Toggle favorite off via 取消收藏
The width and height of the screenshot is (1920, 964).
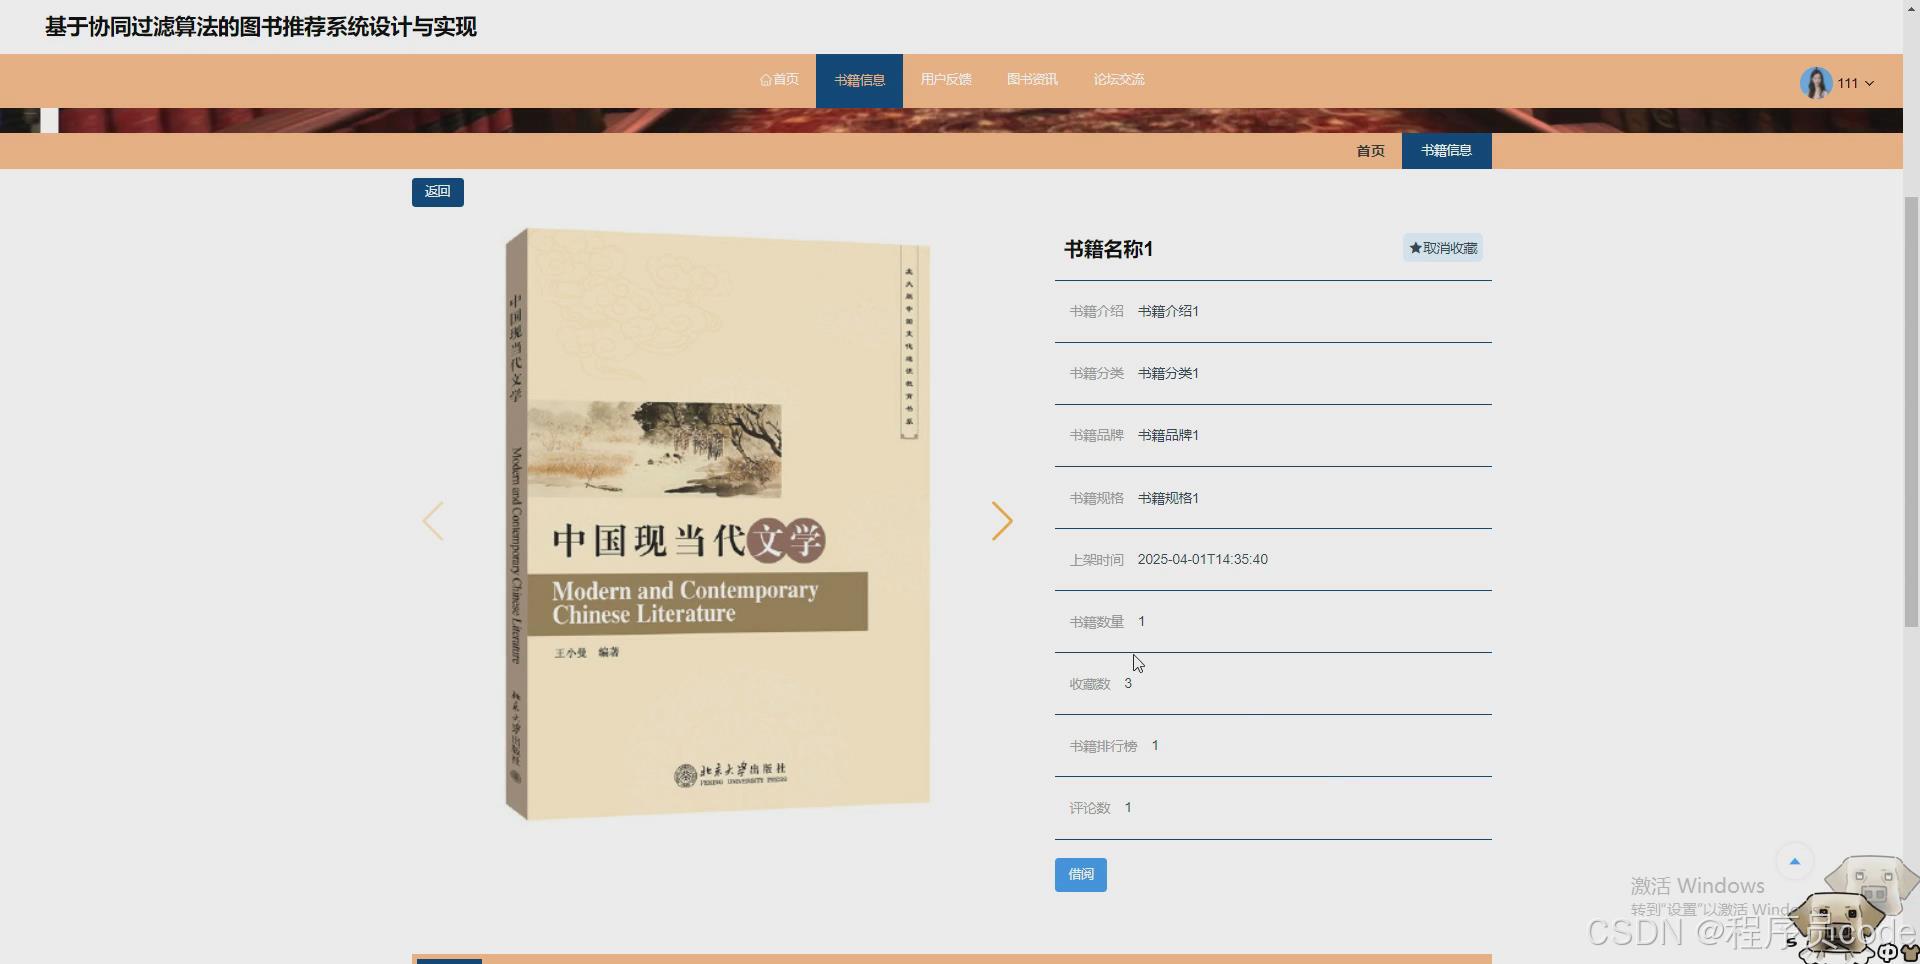pos(1443,247)
